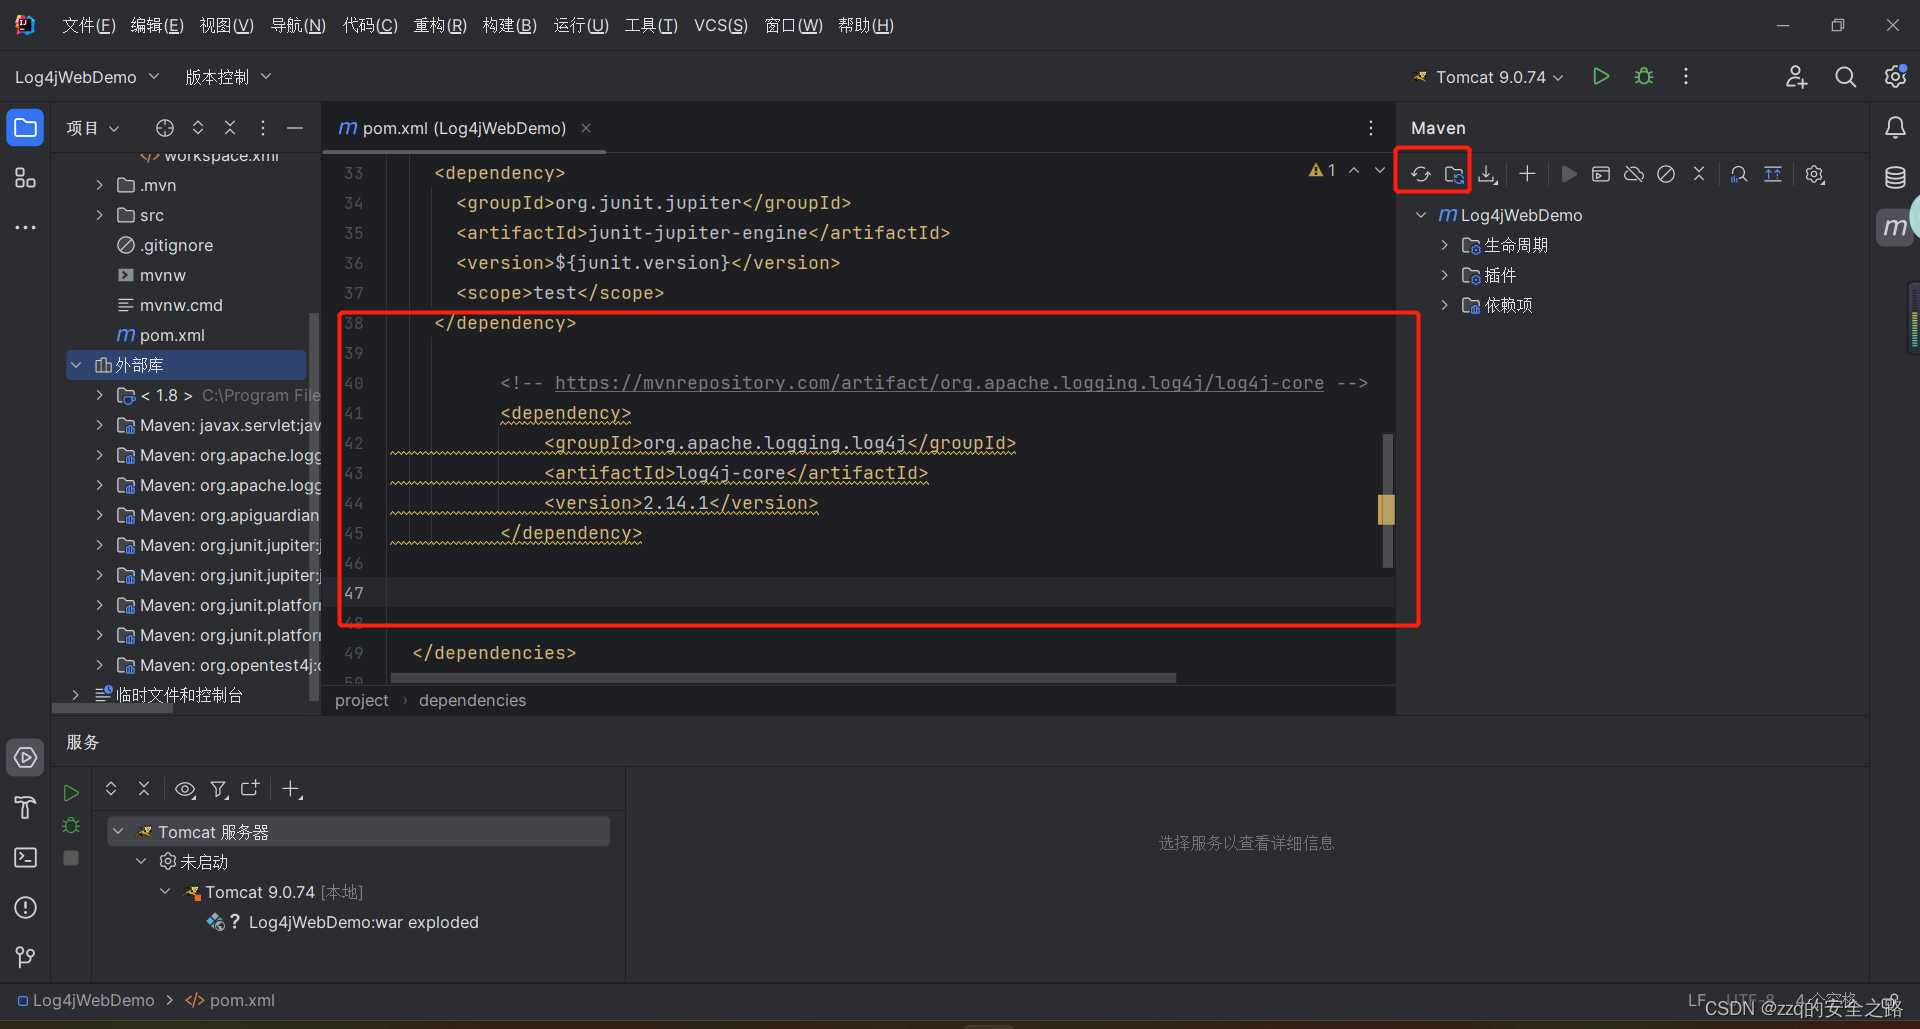The image size is (1920, 1029).
Task: Collapse all in project panel
Action: (x=230, y=127)
